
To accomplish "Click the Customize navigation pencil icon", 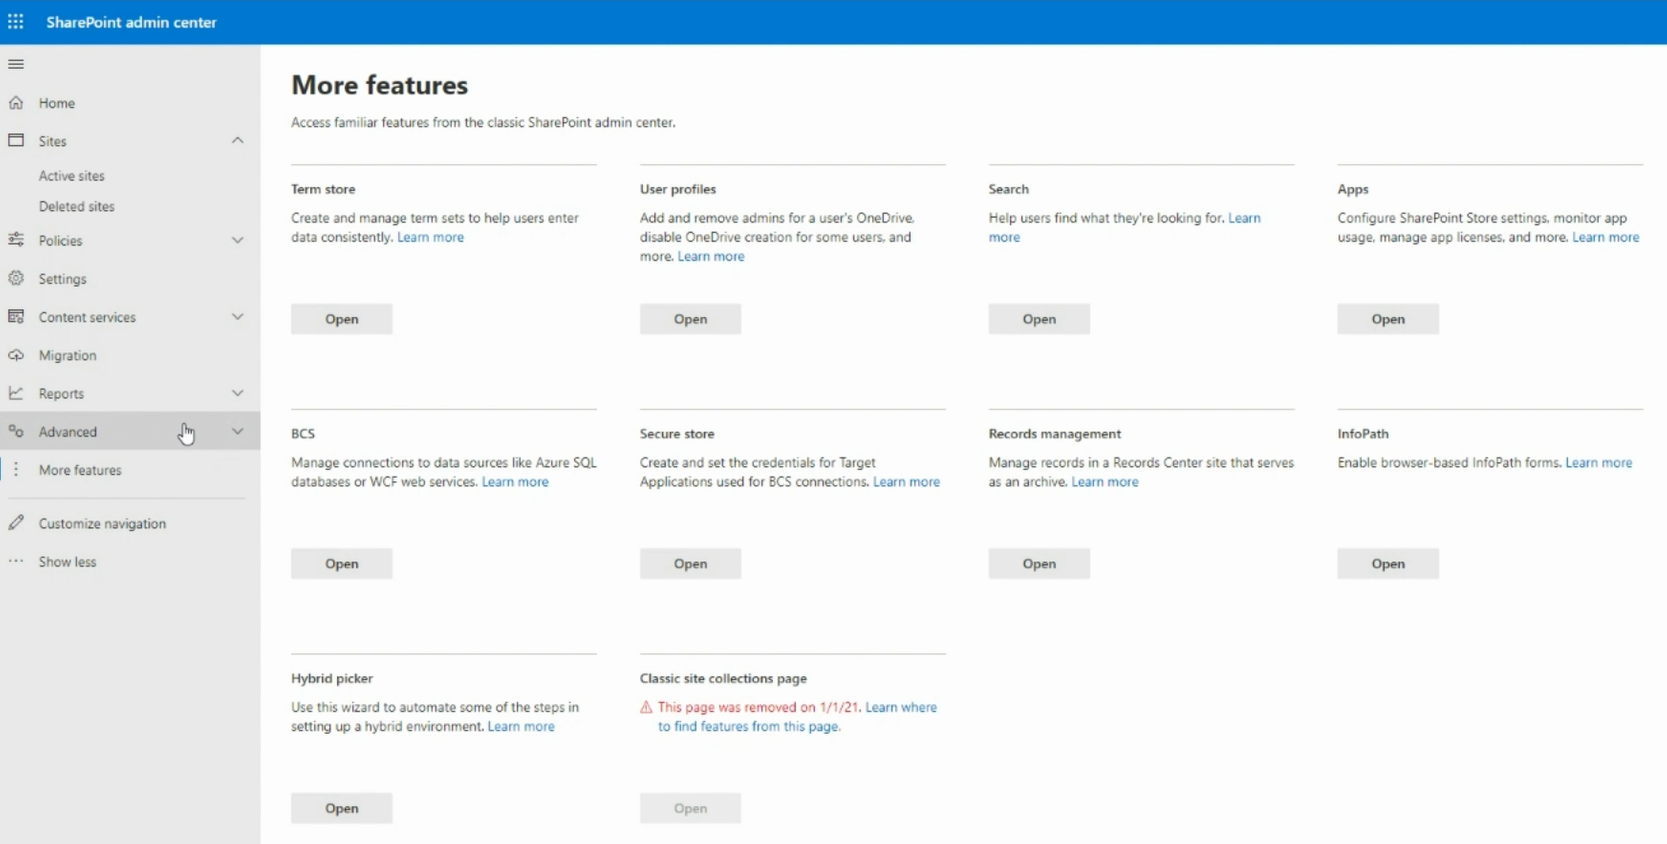I will 16,522.
